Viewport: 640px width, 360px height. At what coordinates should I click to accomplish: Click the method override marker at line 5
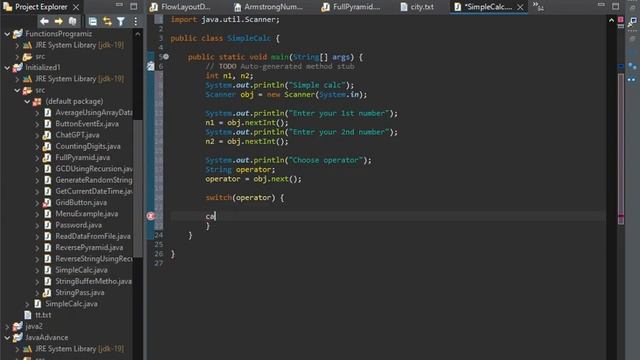(166, 56)
